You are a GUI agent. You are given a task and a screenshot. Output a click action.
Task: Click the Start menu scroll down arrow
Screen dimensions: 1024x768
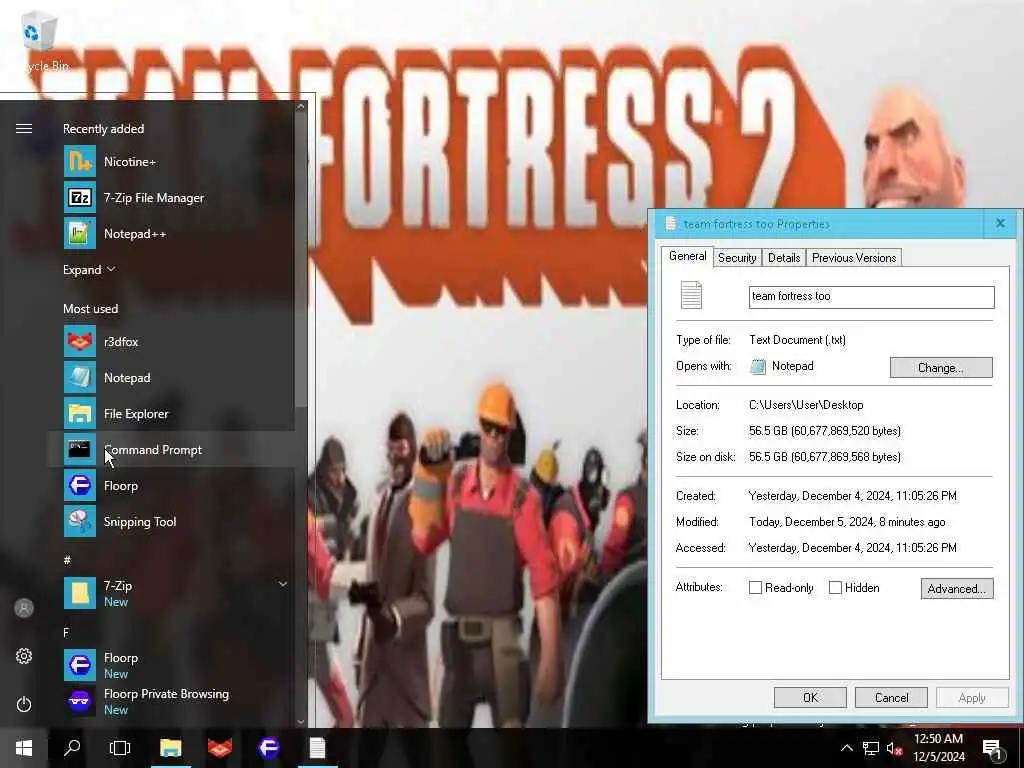(300, 722)
